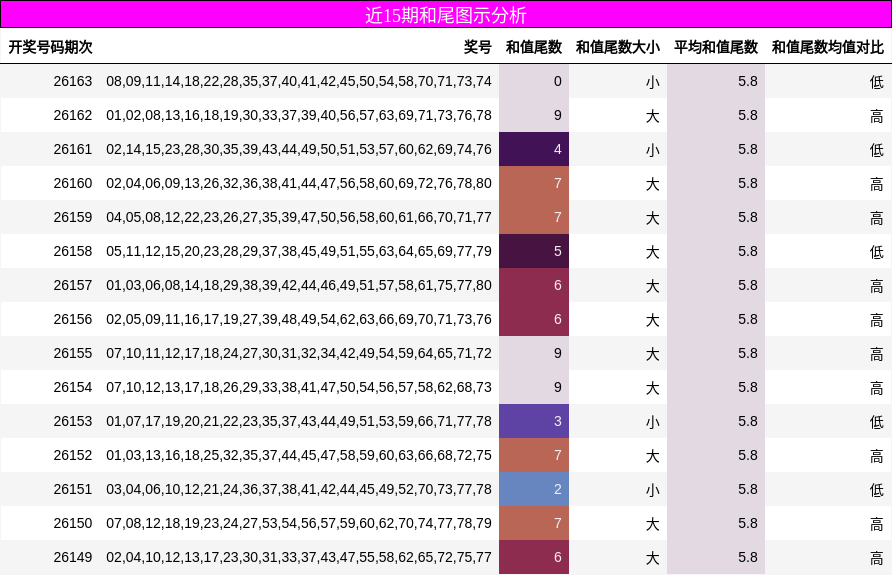
Task: Select period number 26155
Action: coord(73,353)
